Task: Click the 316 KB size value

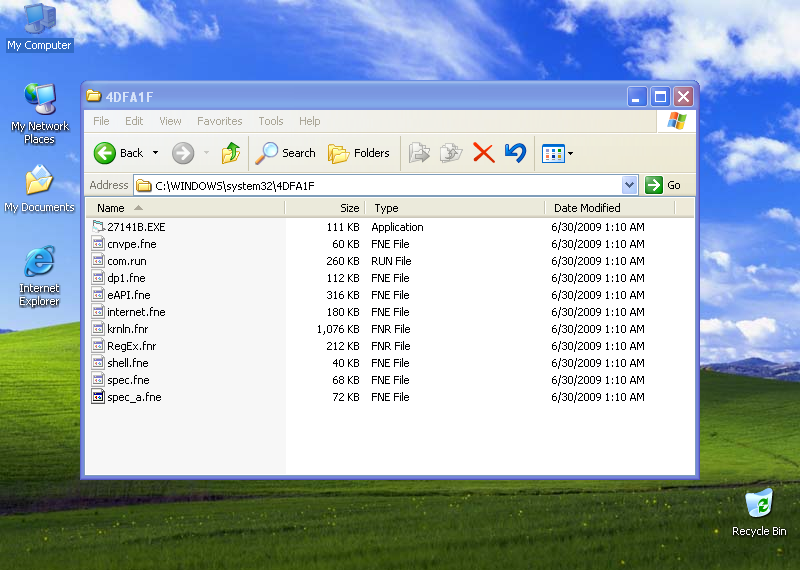Action: click(343, 295)
